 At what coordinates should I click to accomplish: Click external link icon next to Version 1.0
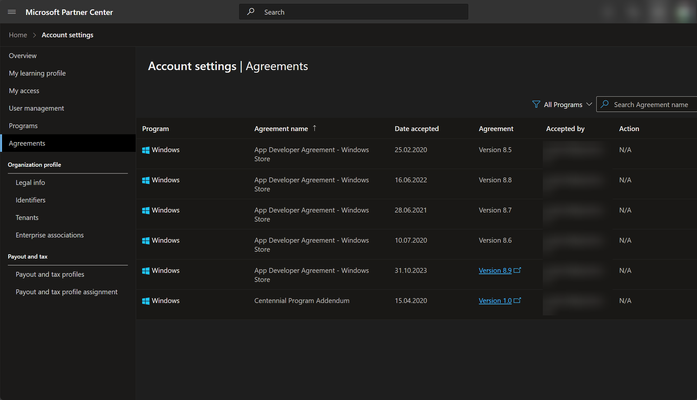pyautogui.click(x=517, y=300)
